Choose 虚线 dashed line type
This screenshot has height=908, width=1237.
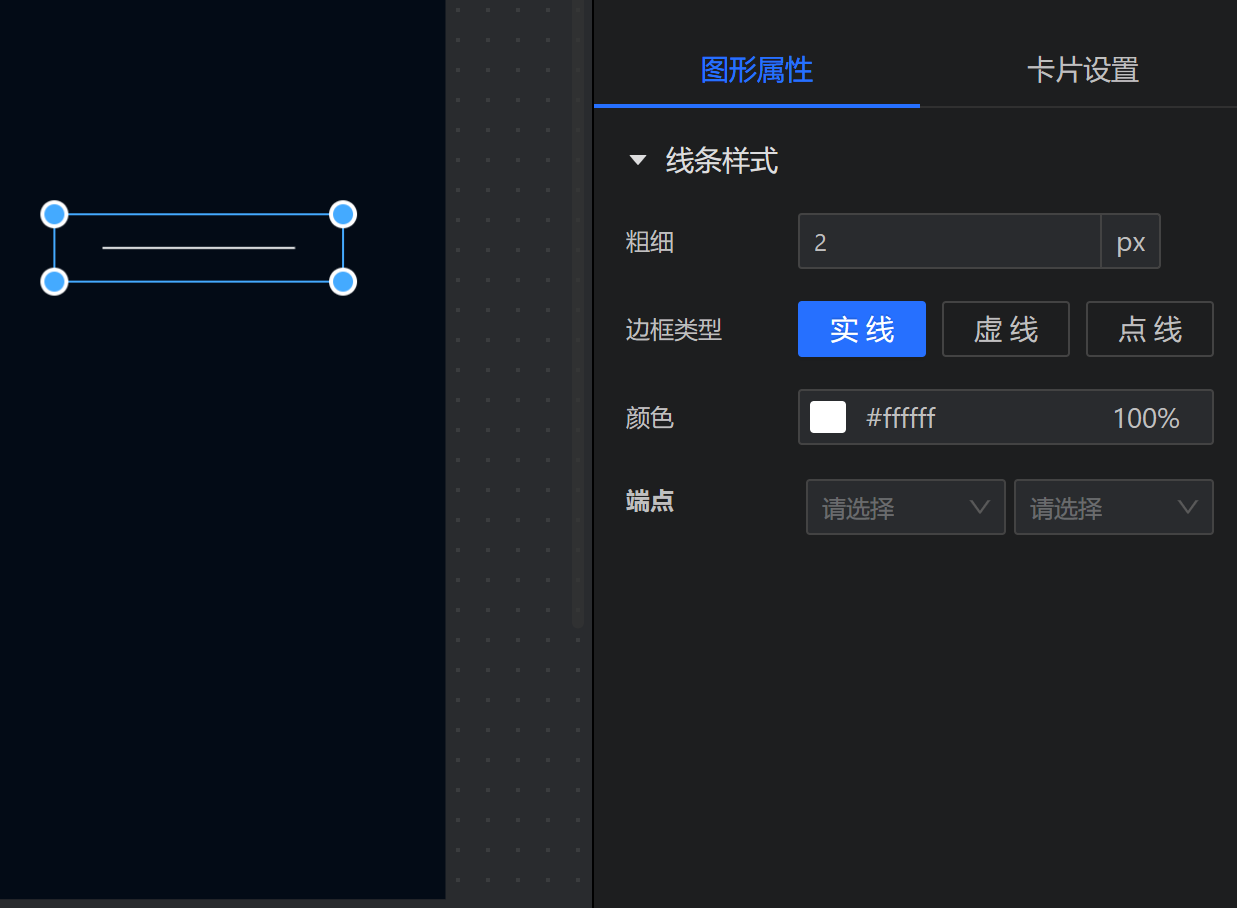point(1005,329)
